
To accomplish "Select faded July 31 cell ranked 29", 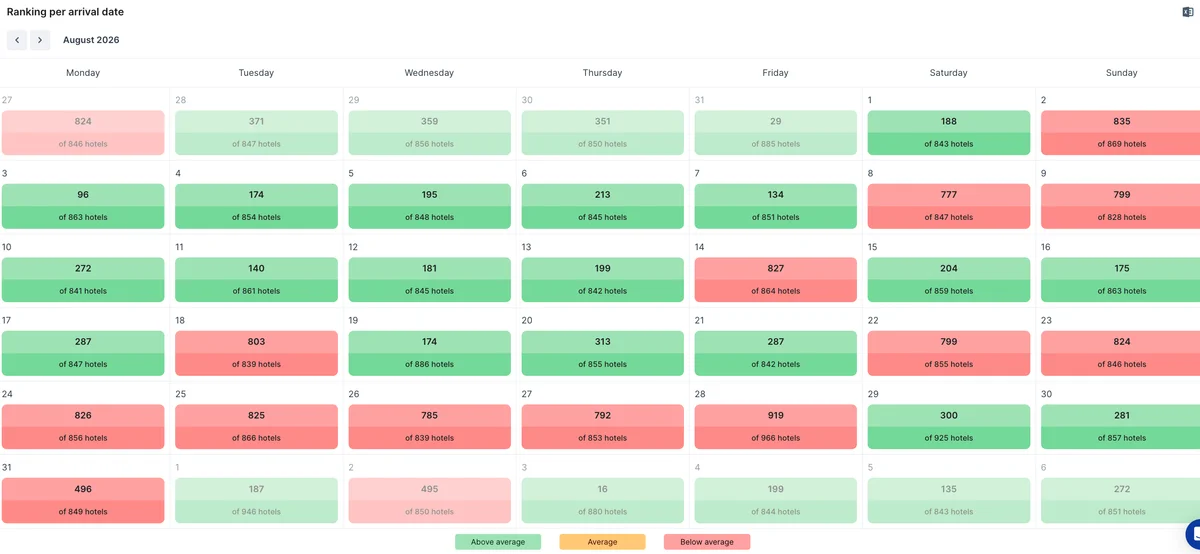I will 775,132.
